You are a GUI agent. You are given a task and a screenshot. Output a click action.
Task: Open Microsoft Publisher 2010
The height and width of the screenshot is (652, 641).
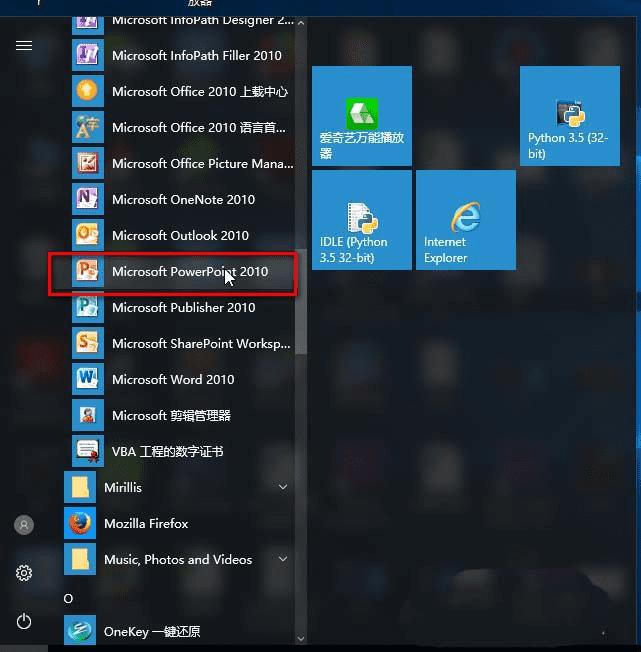tap(173, 308)
